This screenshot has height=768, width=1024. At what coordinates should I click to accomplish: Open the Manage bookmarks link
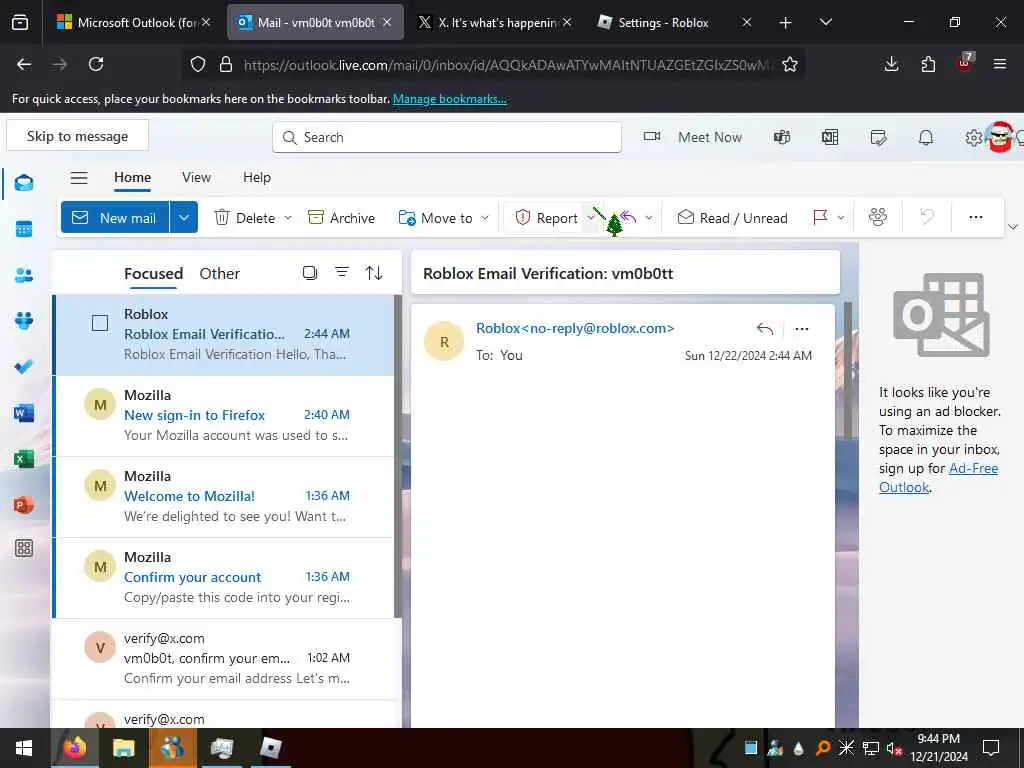[449, 99]
